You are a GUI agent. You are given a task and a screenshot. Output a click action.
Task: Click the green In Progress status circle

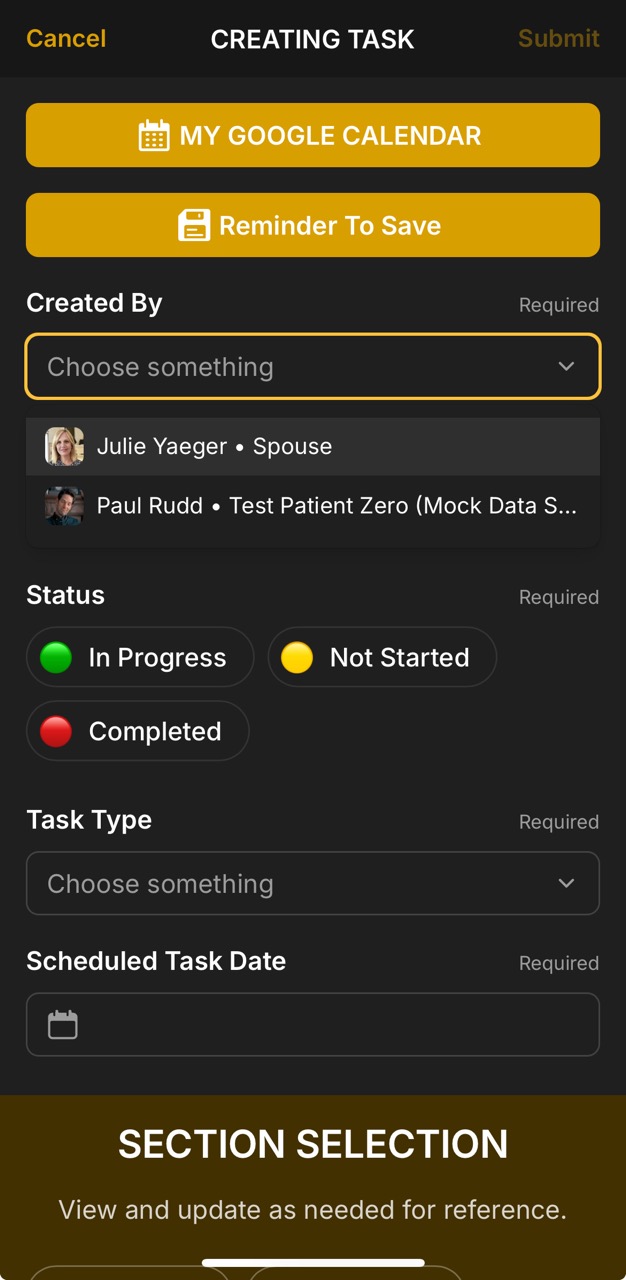(x=55, y=657)
